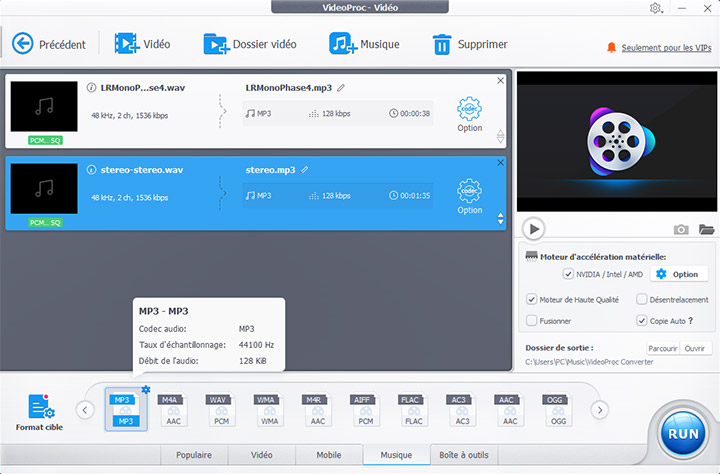Switch to Vidéo format tab
Screen dimensions: 720x474
coord(262,455)
